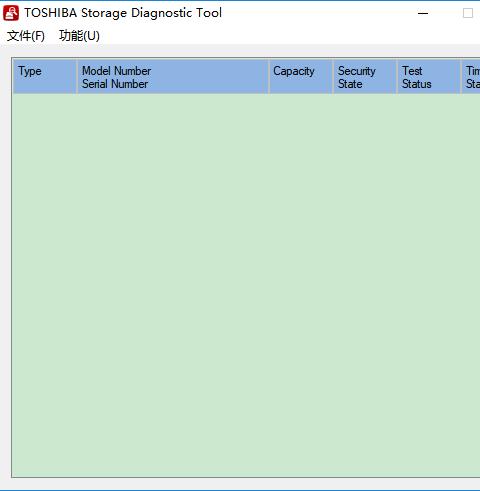480x491 pixels.
Task: Click the Security State column header
Action: (365, 77)
